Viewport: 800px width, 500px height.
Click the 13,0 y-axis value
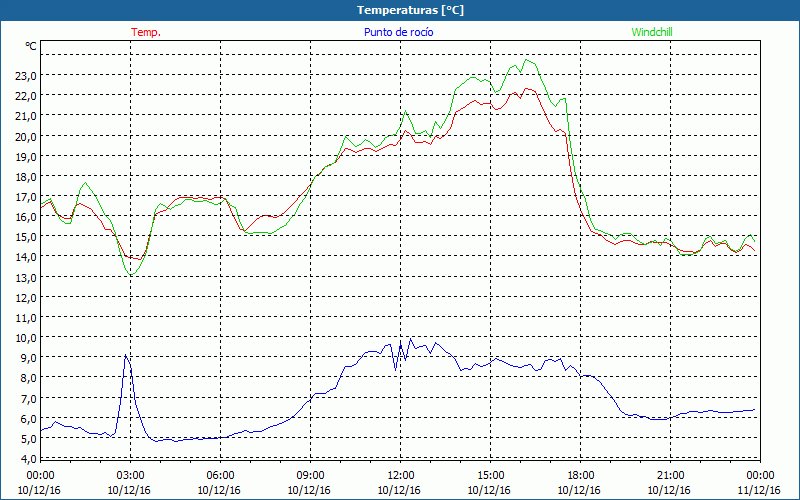tap(27, 278)
